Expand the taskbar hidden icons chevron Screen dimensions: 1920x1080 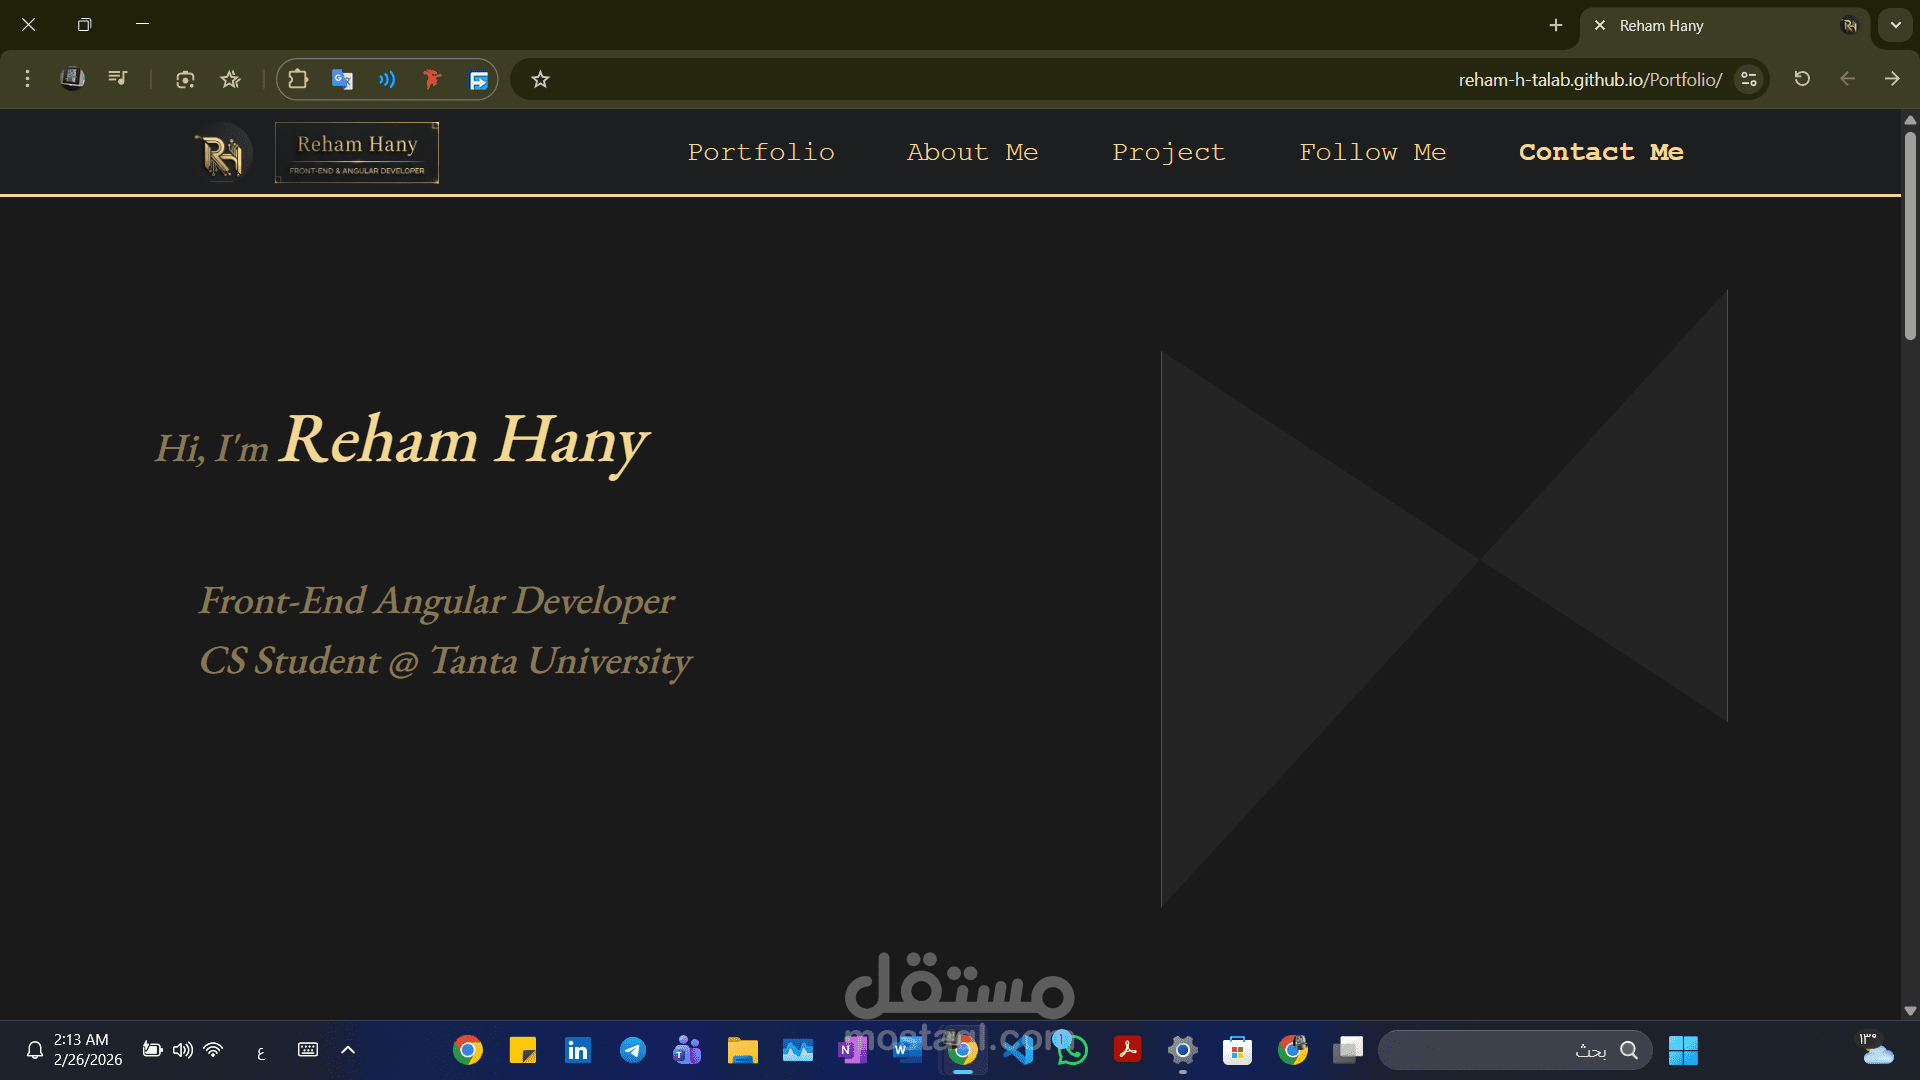point(347,1050)
